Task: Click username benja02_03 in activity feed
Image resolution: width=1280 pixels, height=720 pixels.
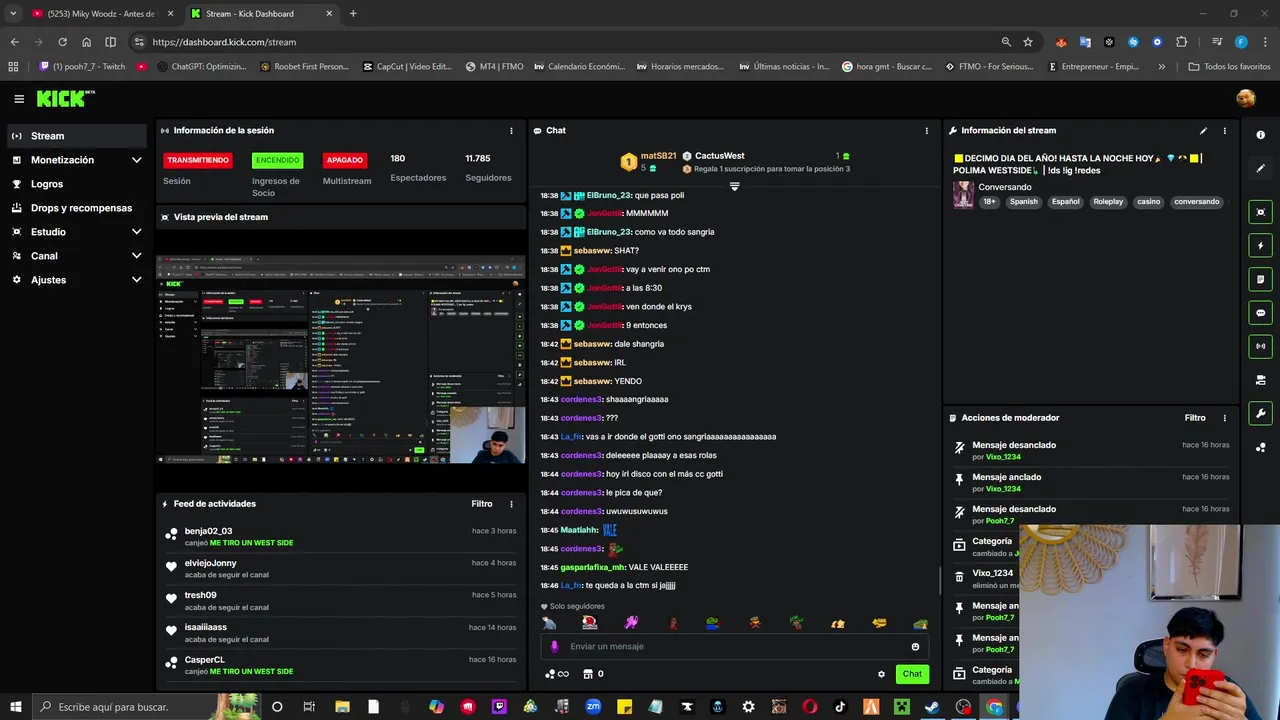Action: 208,532
